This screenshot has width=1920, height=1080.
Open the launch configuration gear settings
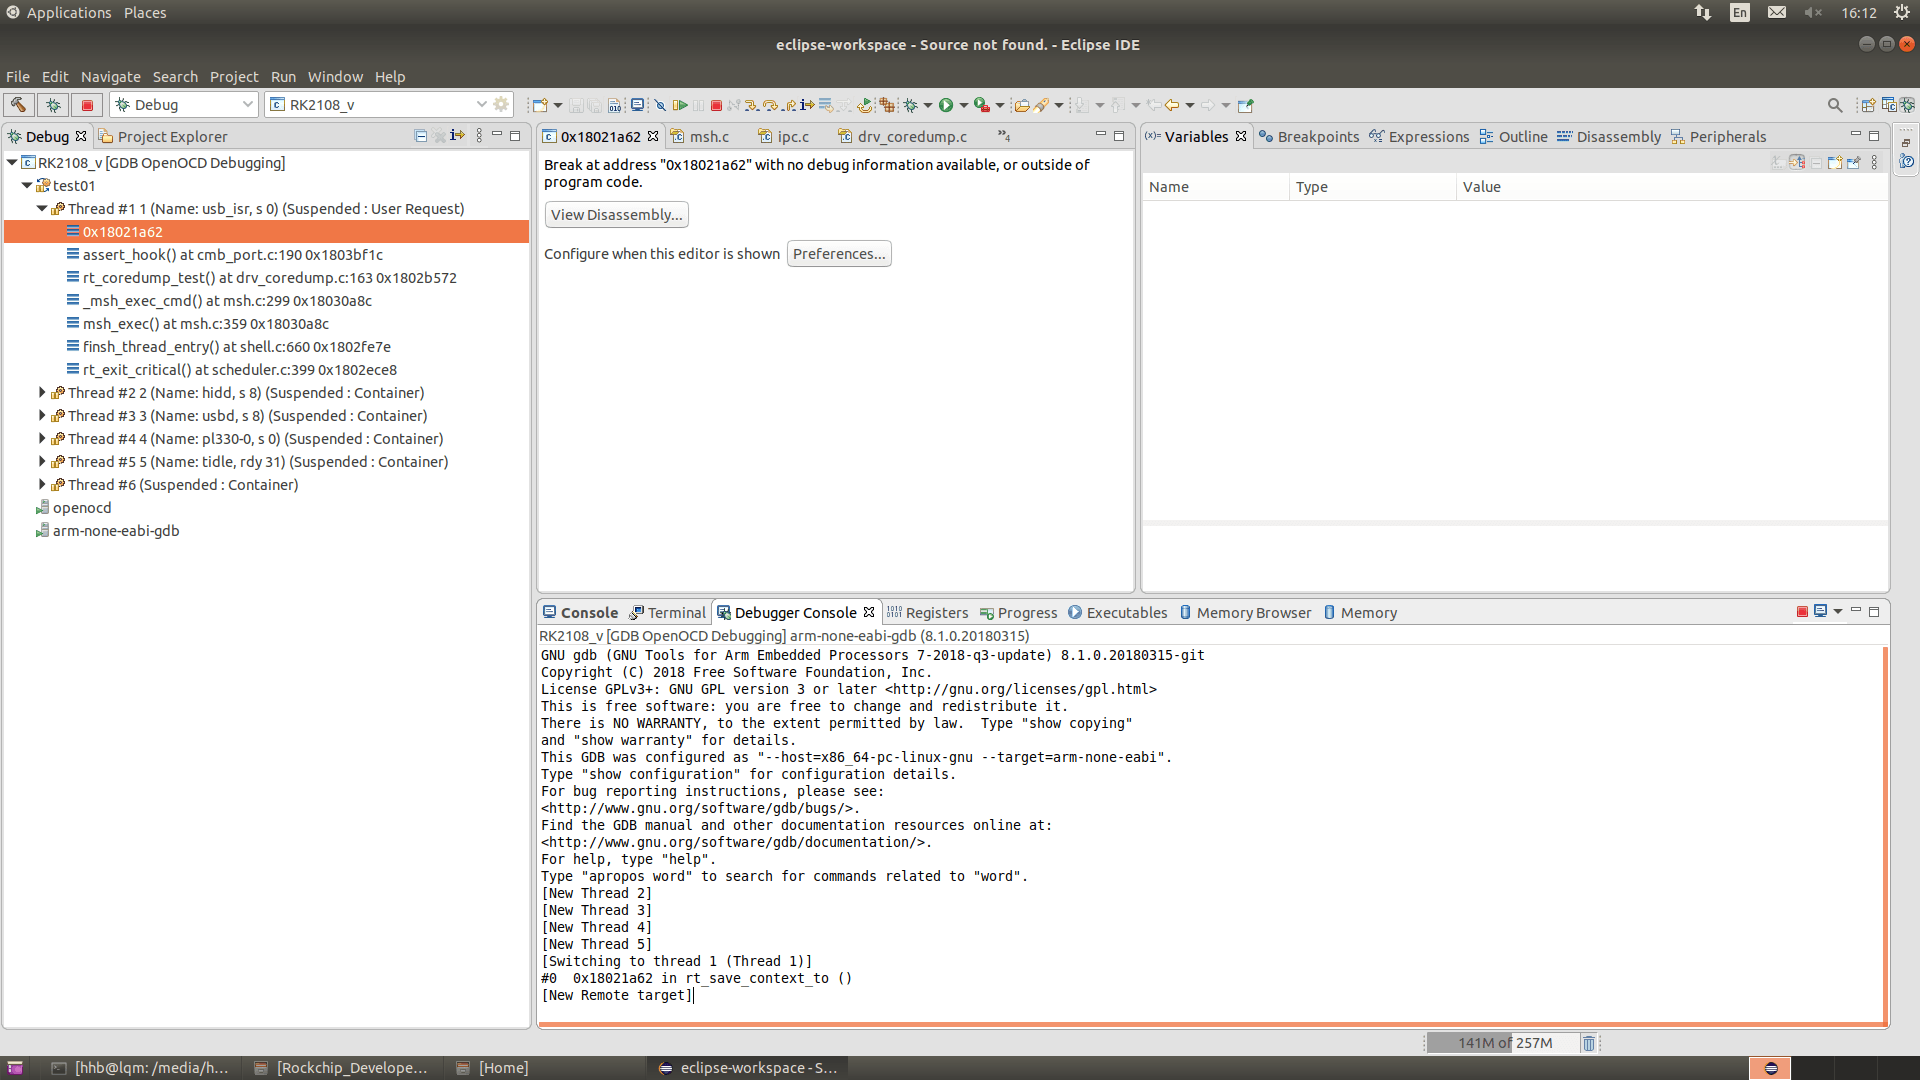(x=501, y=104)
